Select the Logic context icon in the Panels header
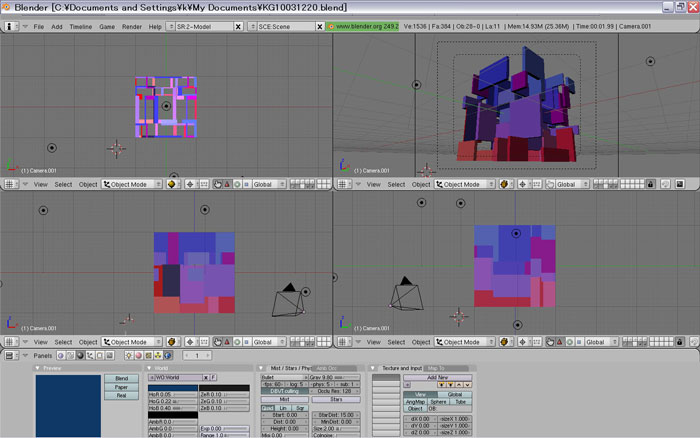Viewport: 700px width, 438px height. (61, 356)
